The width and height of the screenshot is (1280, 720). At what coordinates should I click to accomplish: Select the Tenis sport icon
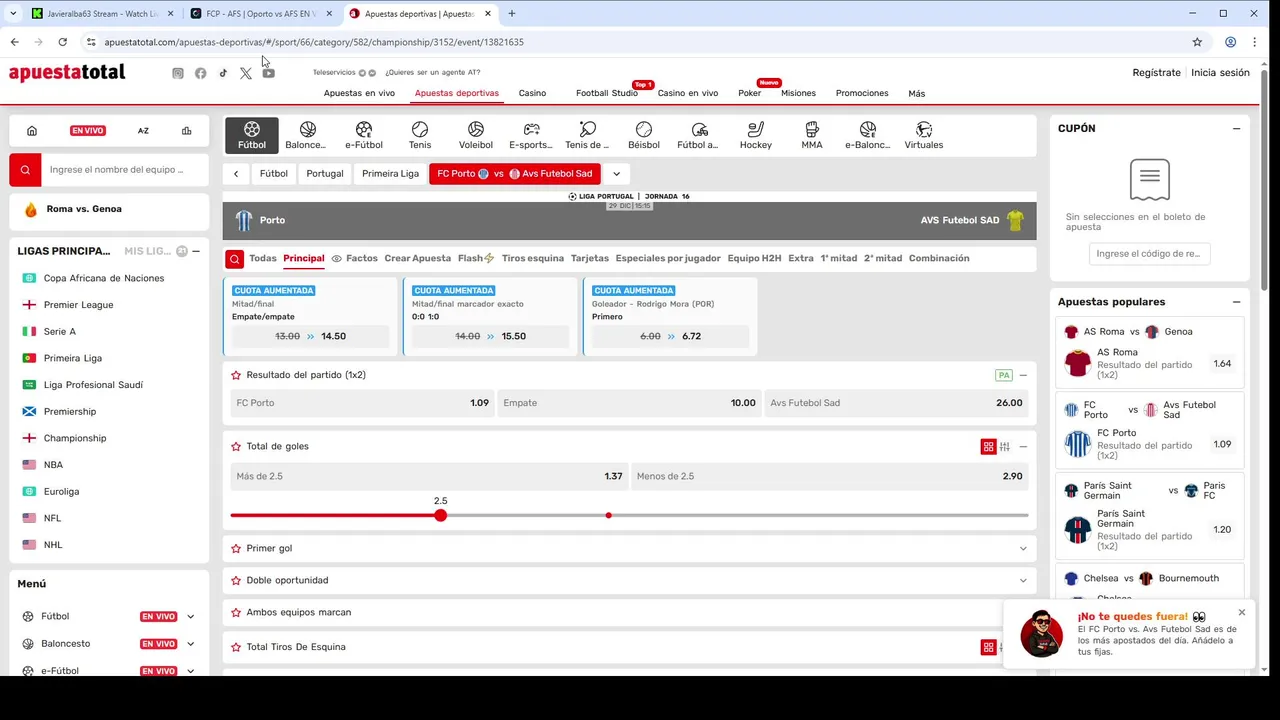coord(420,135)
